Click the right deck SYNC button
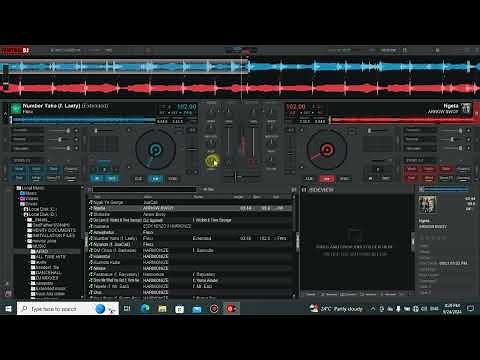This screenshot has width=480, height=360. (344, 179)
